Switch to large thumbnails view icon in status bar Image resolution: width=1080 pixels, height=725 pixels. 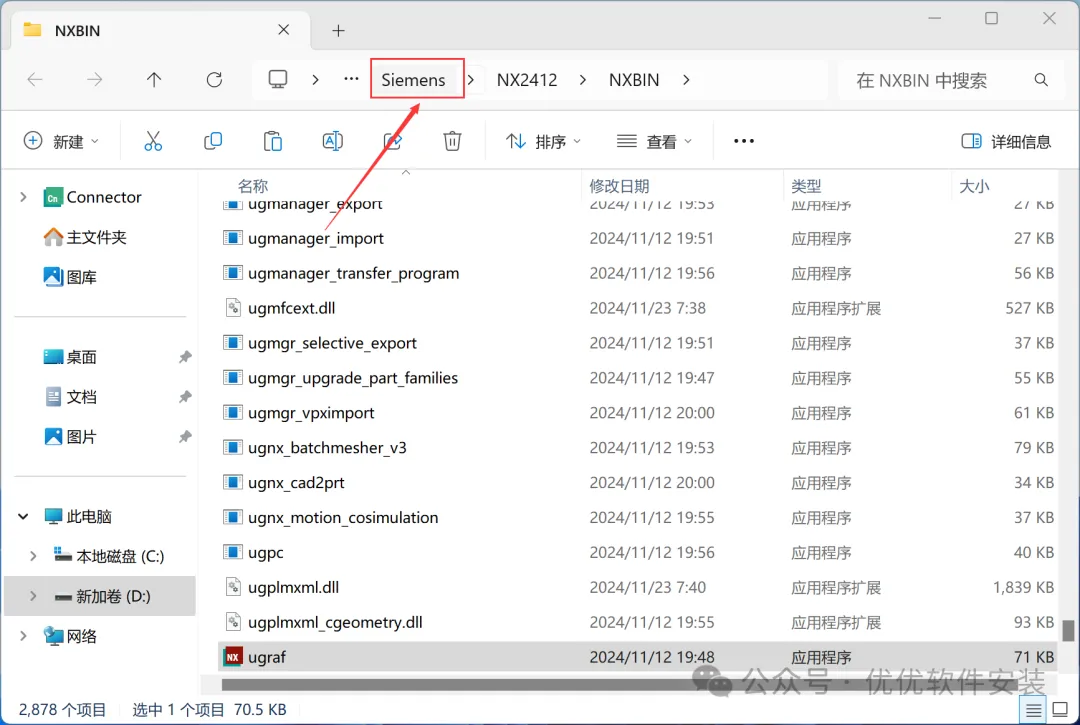point(1061,710)
